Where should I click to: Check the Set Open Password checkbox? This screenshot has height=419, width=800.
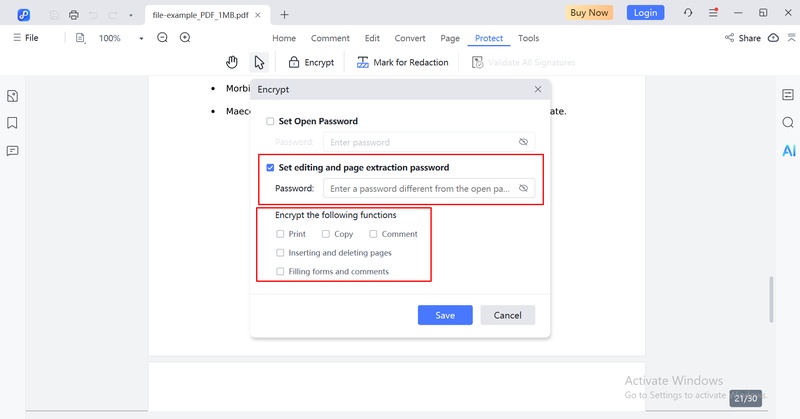click(x=270, y=121)
